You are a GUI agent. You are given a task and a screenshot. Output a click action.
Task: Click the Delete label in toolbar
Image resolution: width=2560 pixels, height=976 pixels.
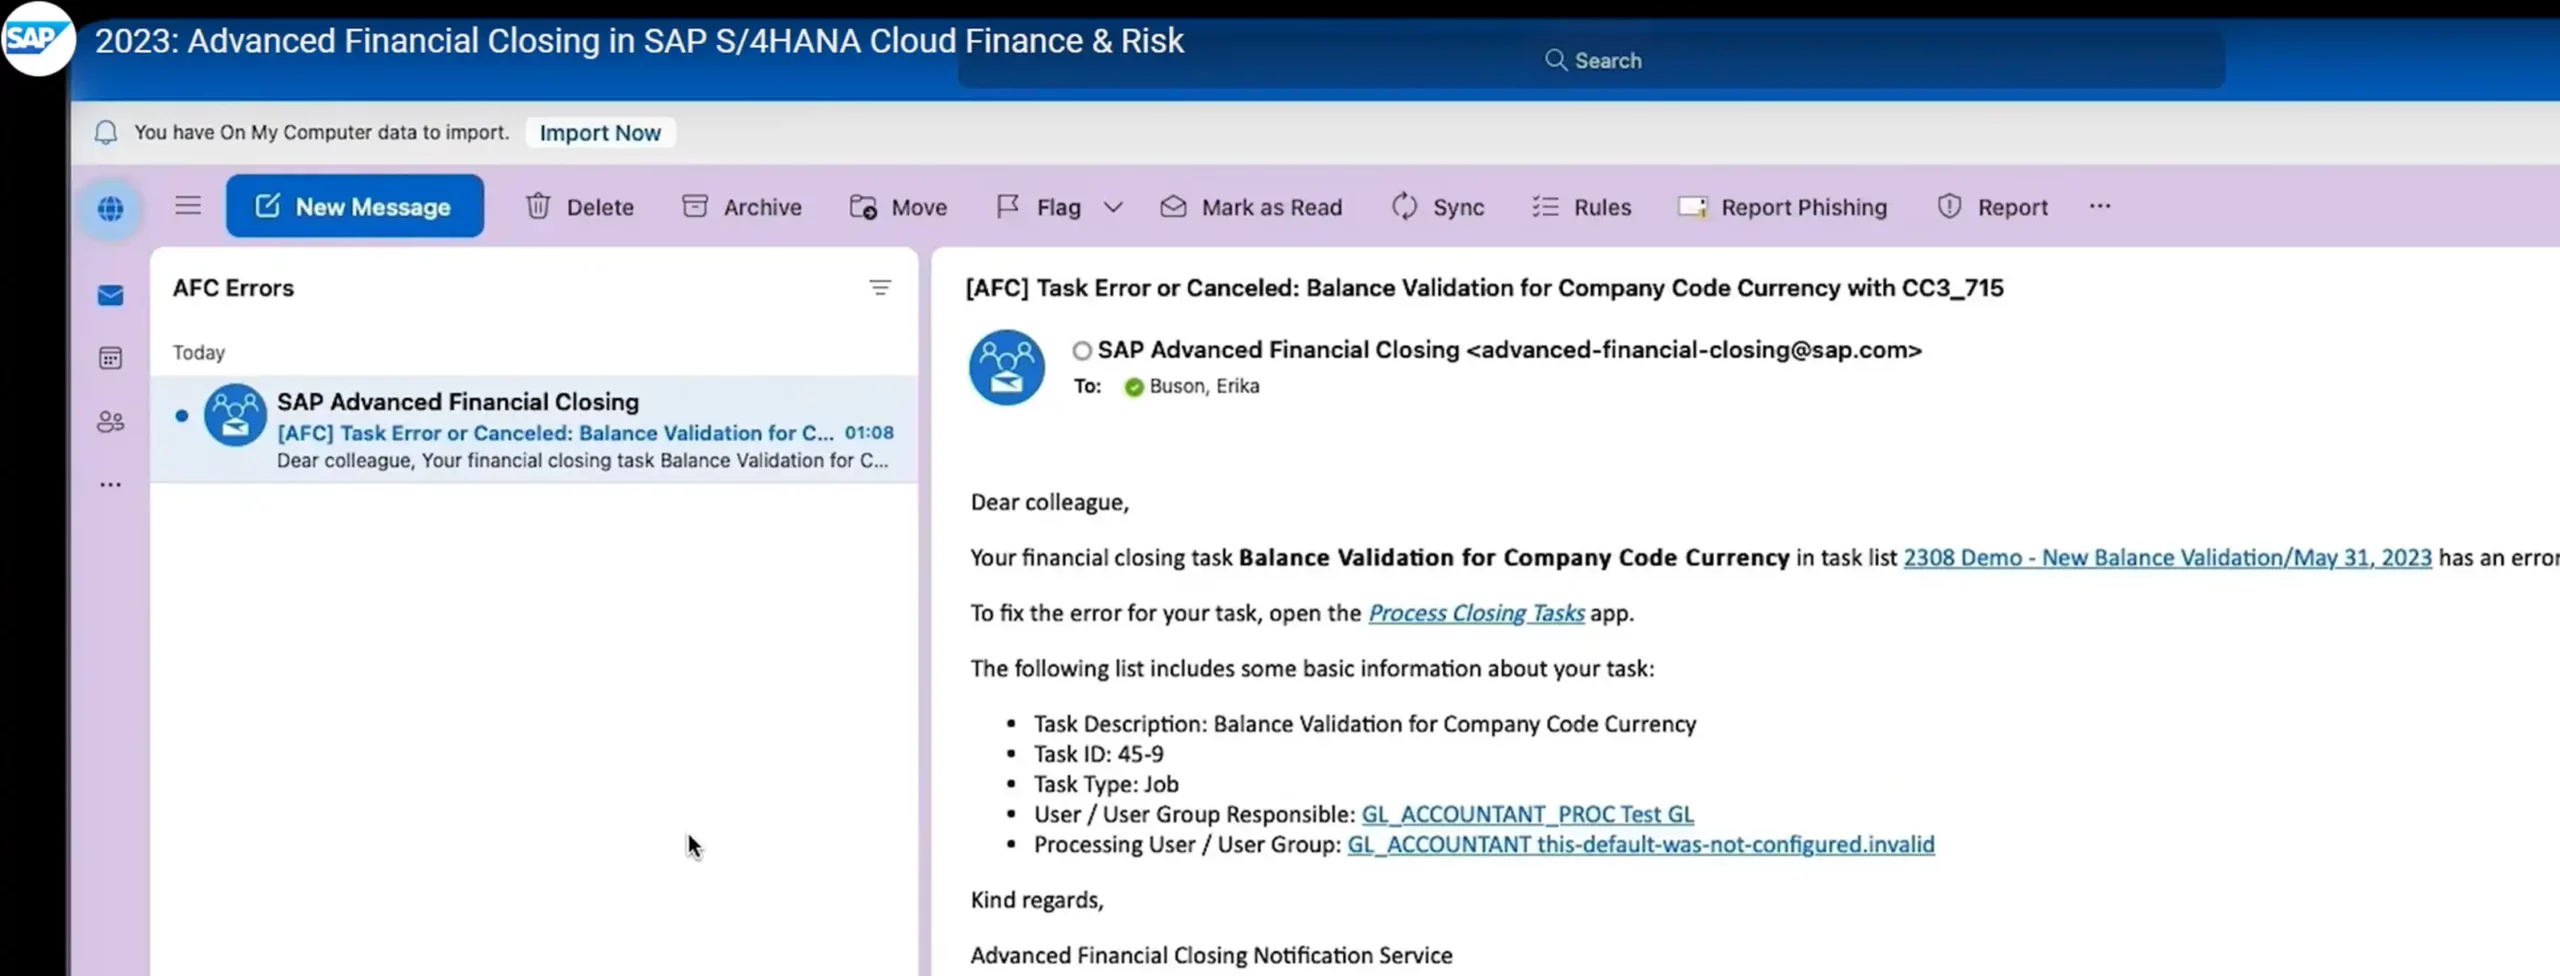tap(600, 207)
